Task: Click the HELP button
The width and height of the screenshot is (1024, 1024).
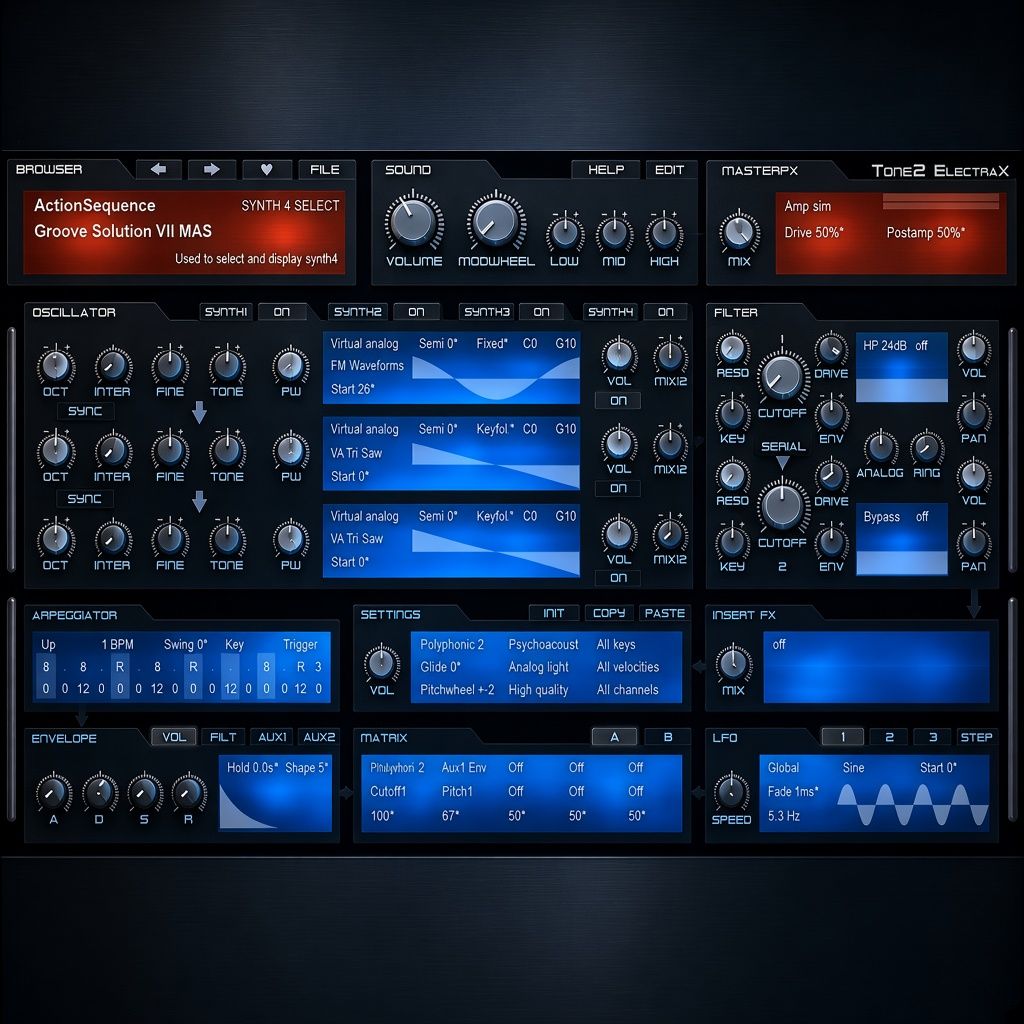Action: click(605, 170)
